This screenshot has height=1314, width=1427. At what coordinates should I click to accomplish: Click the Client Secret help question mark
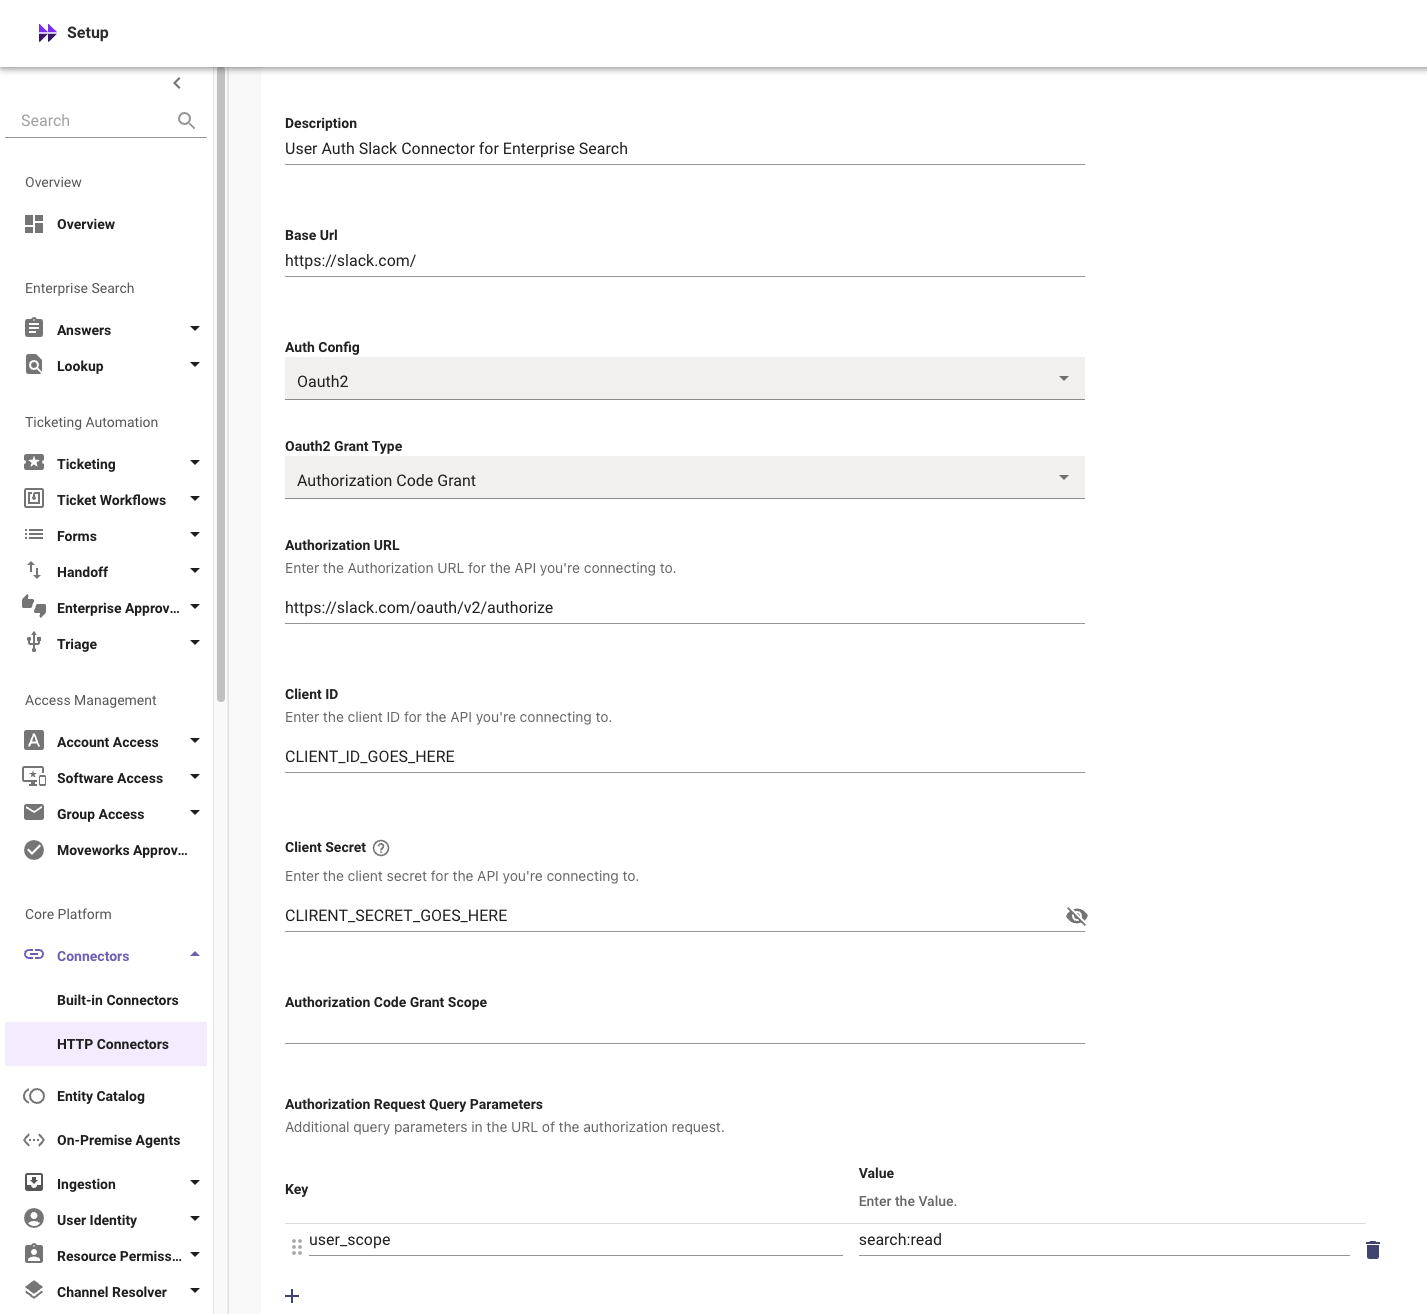tap(381, 848)
